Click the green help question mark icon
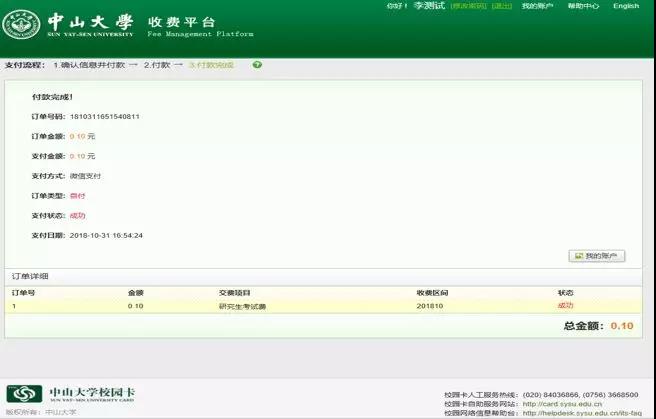The height and width of the screenshot is (419, 656). 257,65
